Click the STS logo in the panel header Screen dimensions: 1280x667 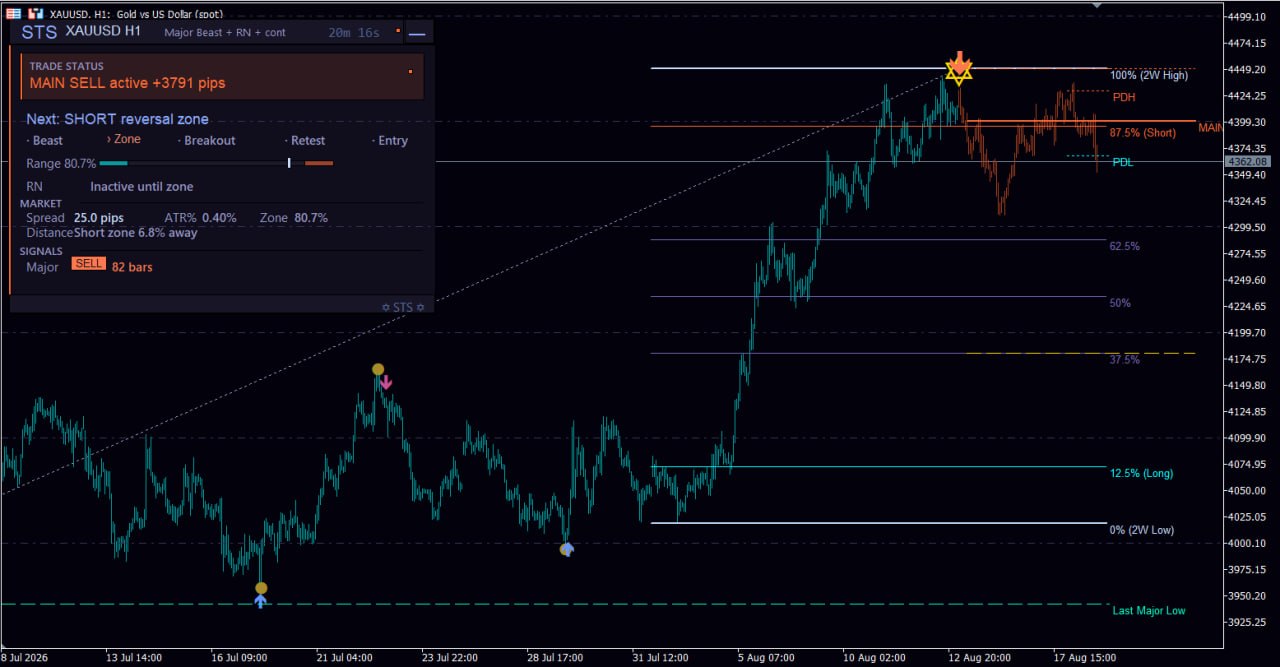[39, 32]
